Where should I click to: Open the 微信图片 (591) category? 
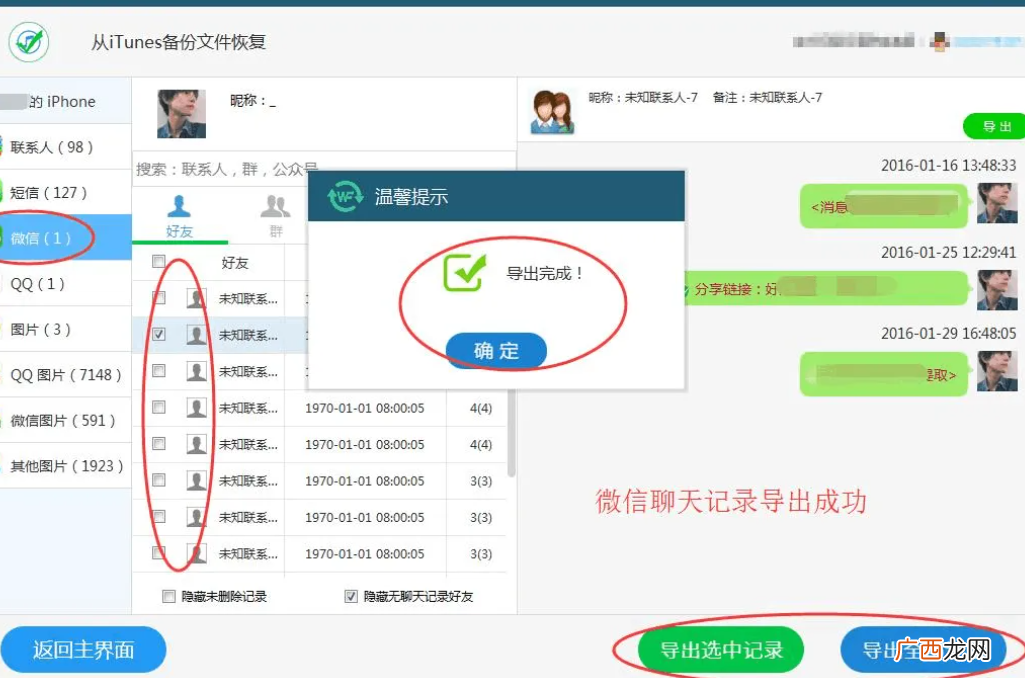tap(65, 420)
